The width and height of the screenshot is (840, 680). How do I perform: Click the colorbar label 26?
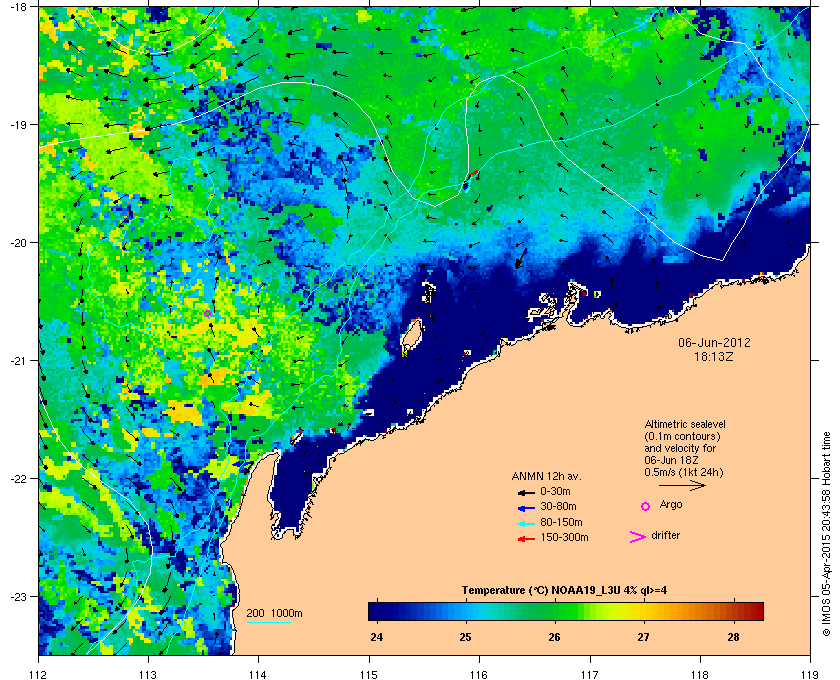coord(555,637)
